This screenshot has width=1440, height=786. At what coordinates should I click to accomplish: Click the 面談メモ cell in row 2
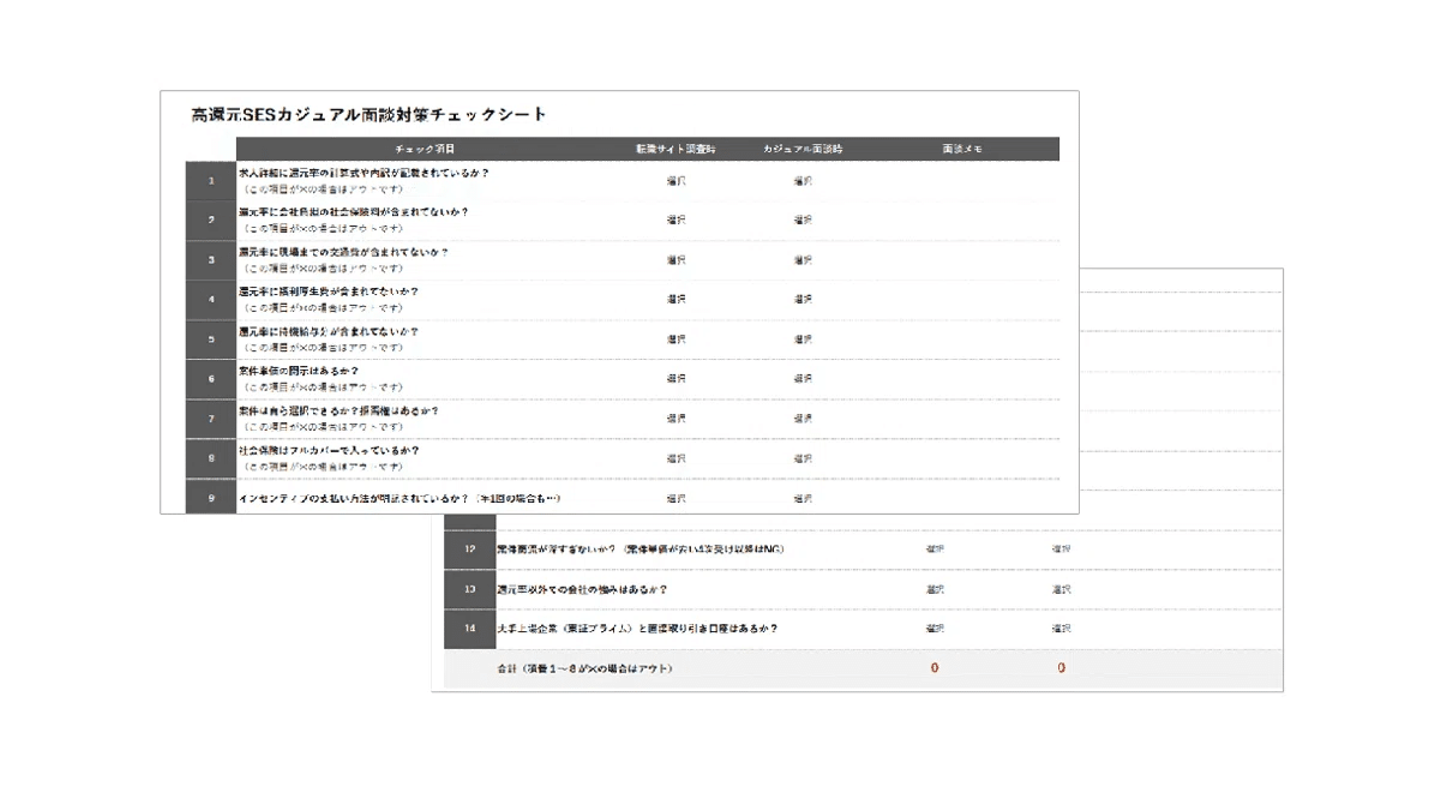pos(962,221)
